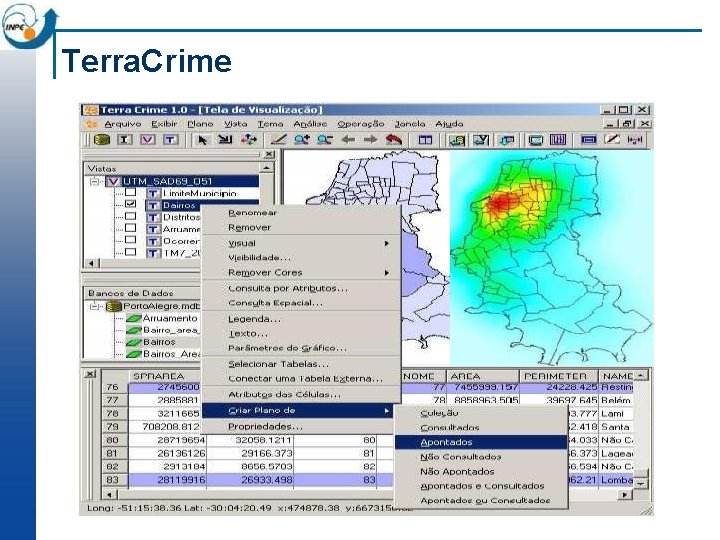Click the table's vertical scrollbar down arrow
720x540 pixels.
click(x=641, y=484)
